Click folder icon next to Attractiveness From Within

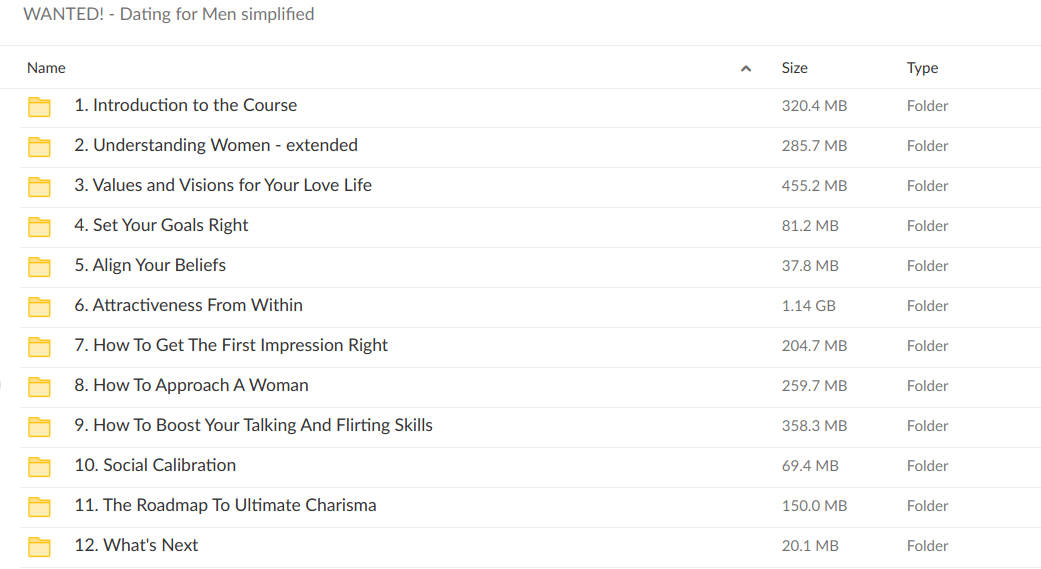[39, 307]
